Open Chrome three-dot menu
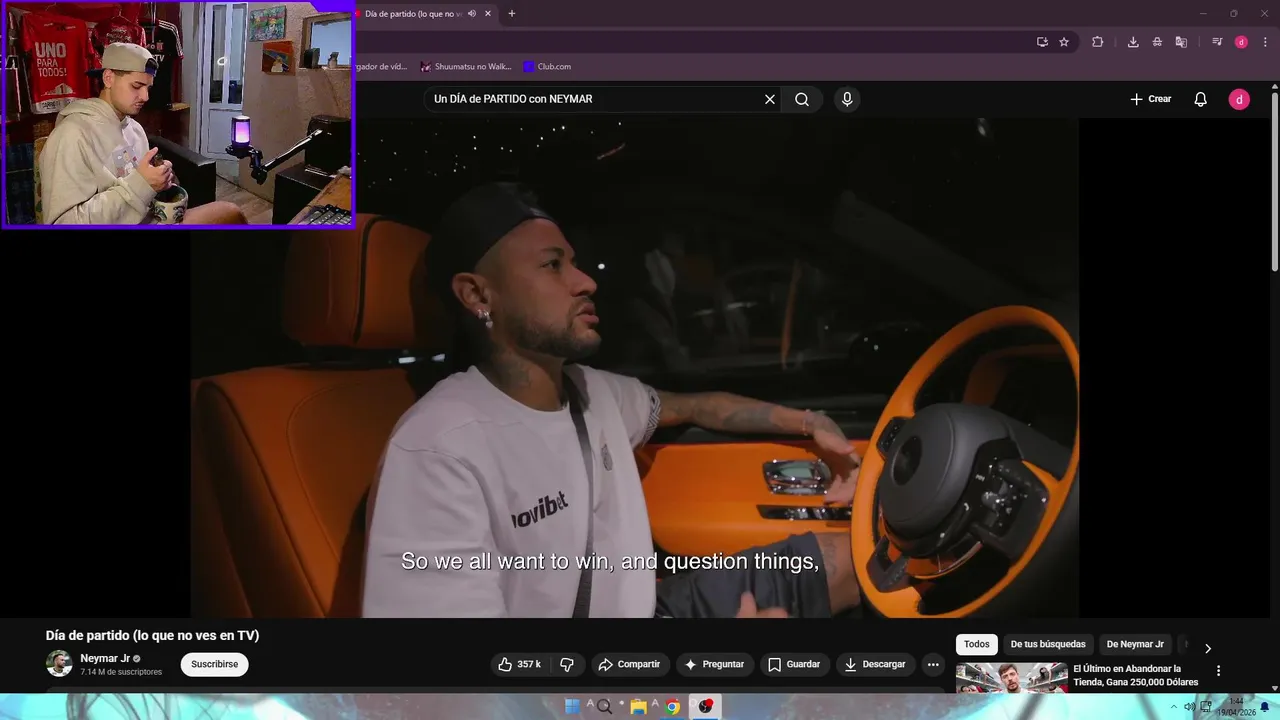Viewport: 1280px width, 720px height. (x=1265, y=42)
